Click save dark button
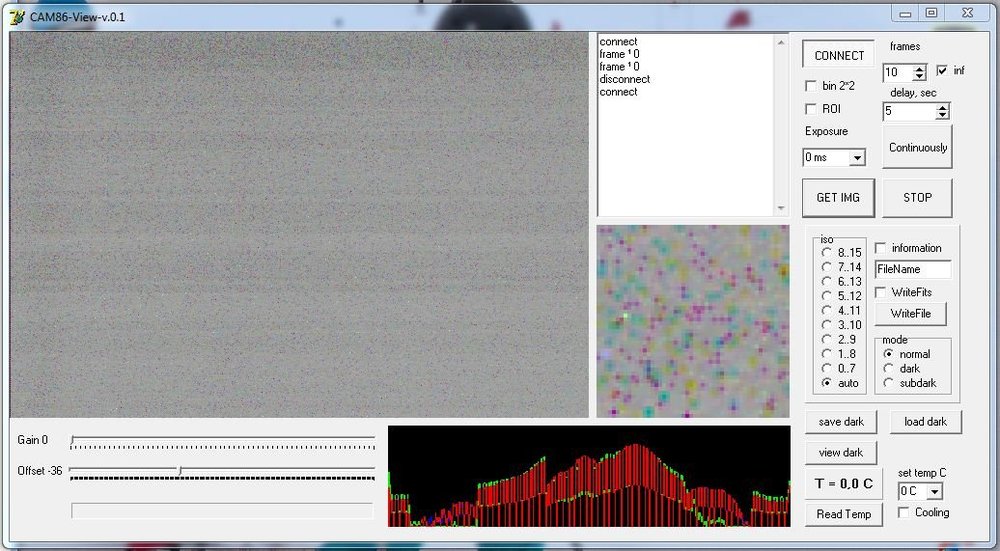Viewport: 1000px width, 551px height. pos(841,422)
